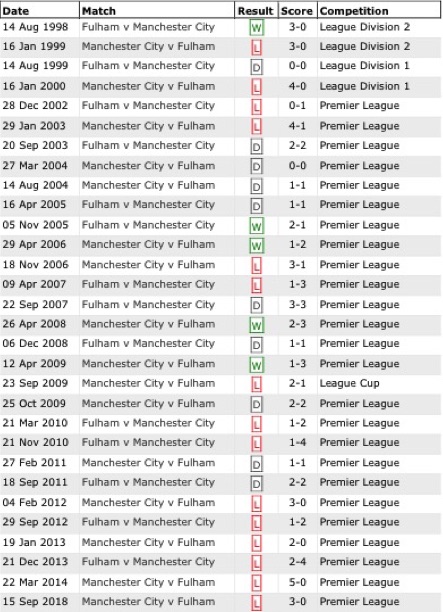The image size is (443, 612).
Task: Click the D icon for 18 Sep 2011
Action: pos(256,484)
